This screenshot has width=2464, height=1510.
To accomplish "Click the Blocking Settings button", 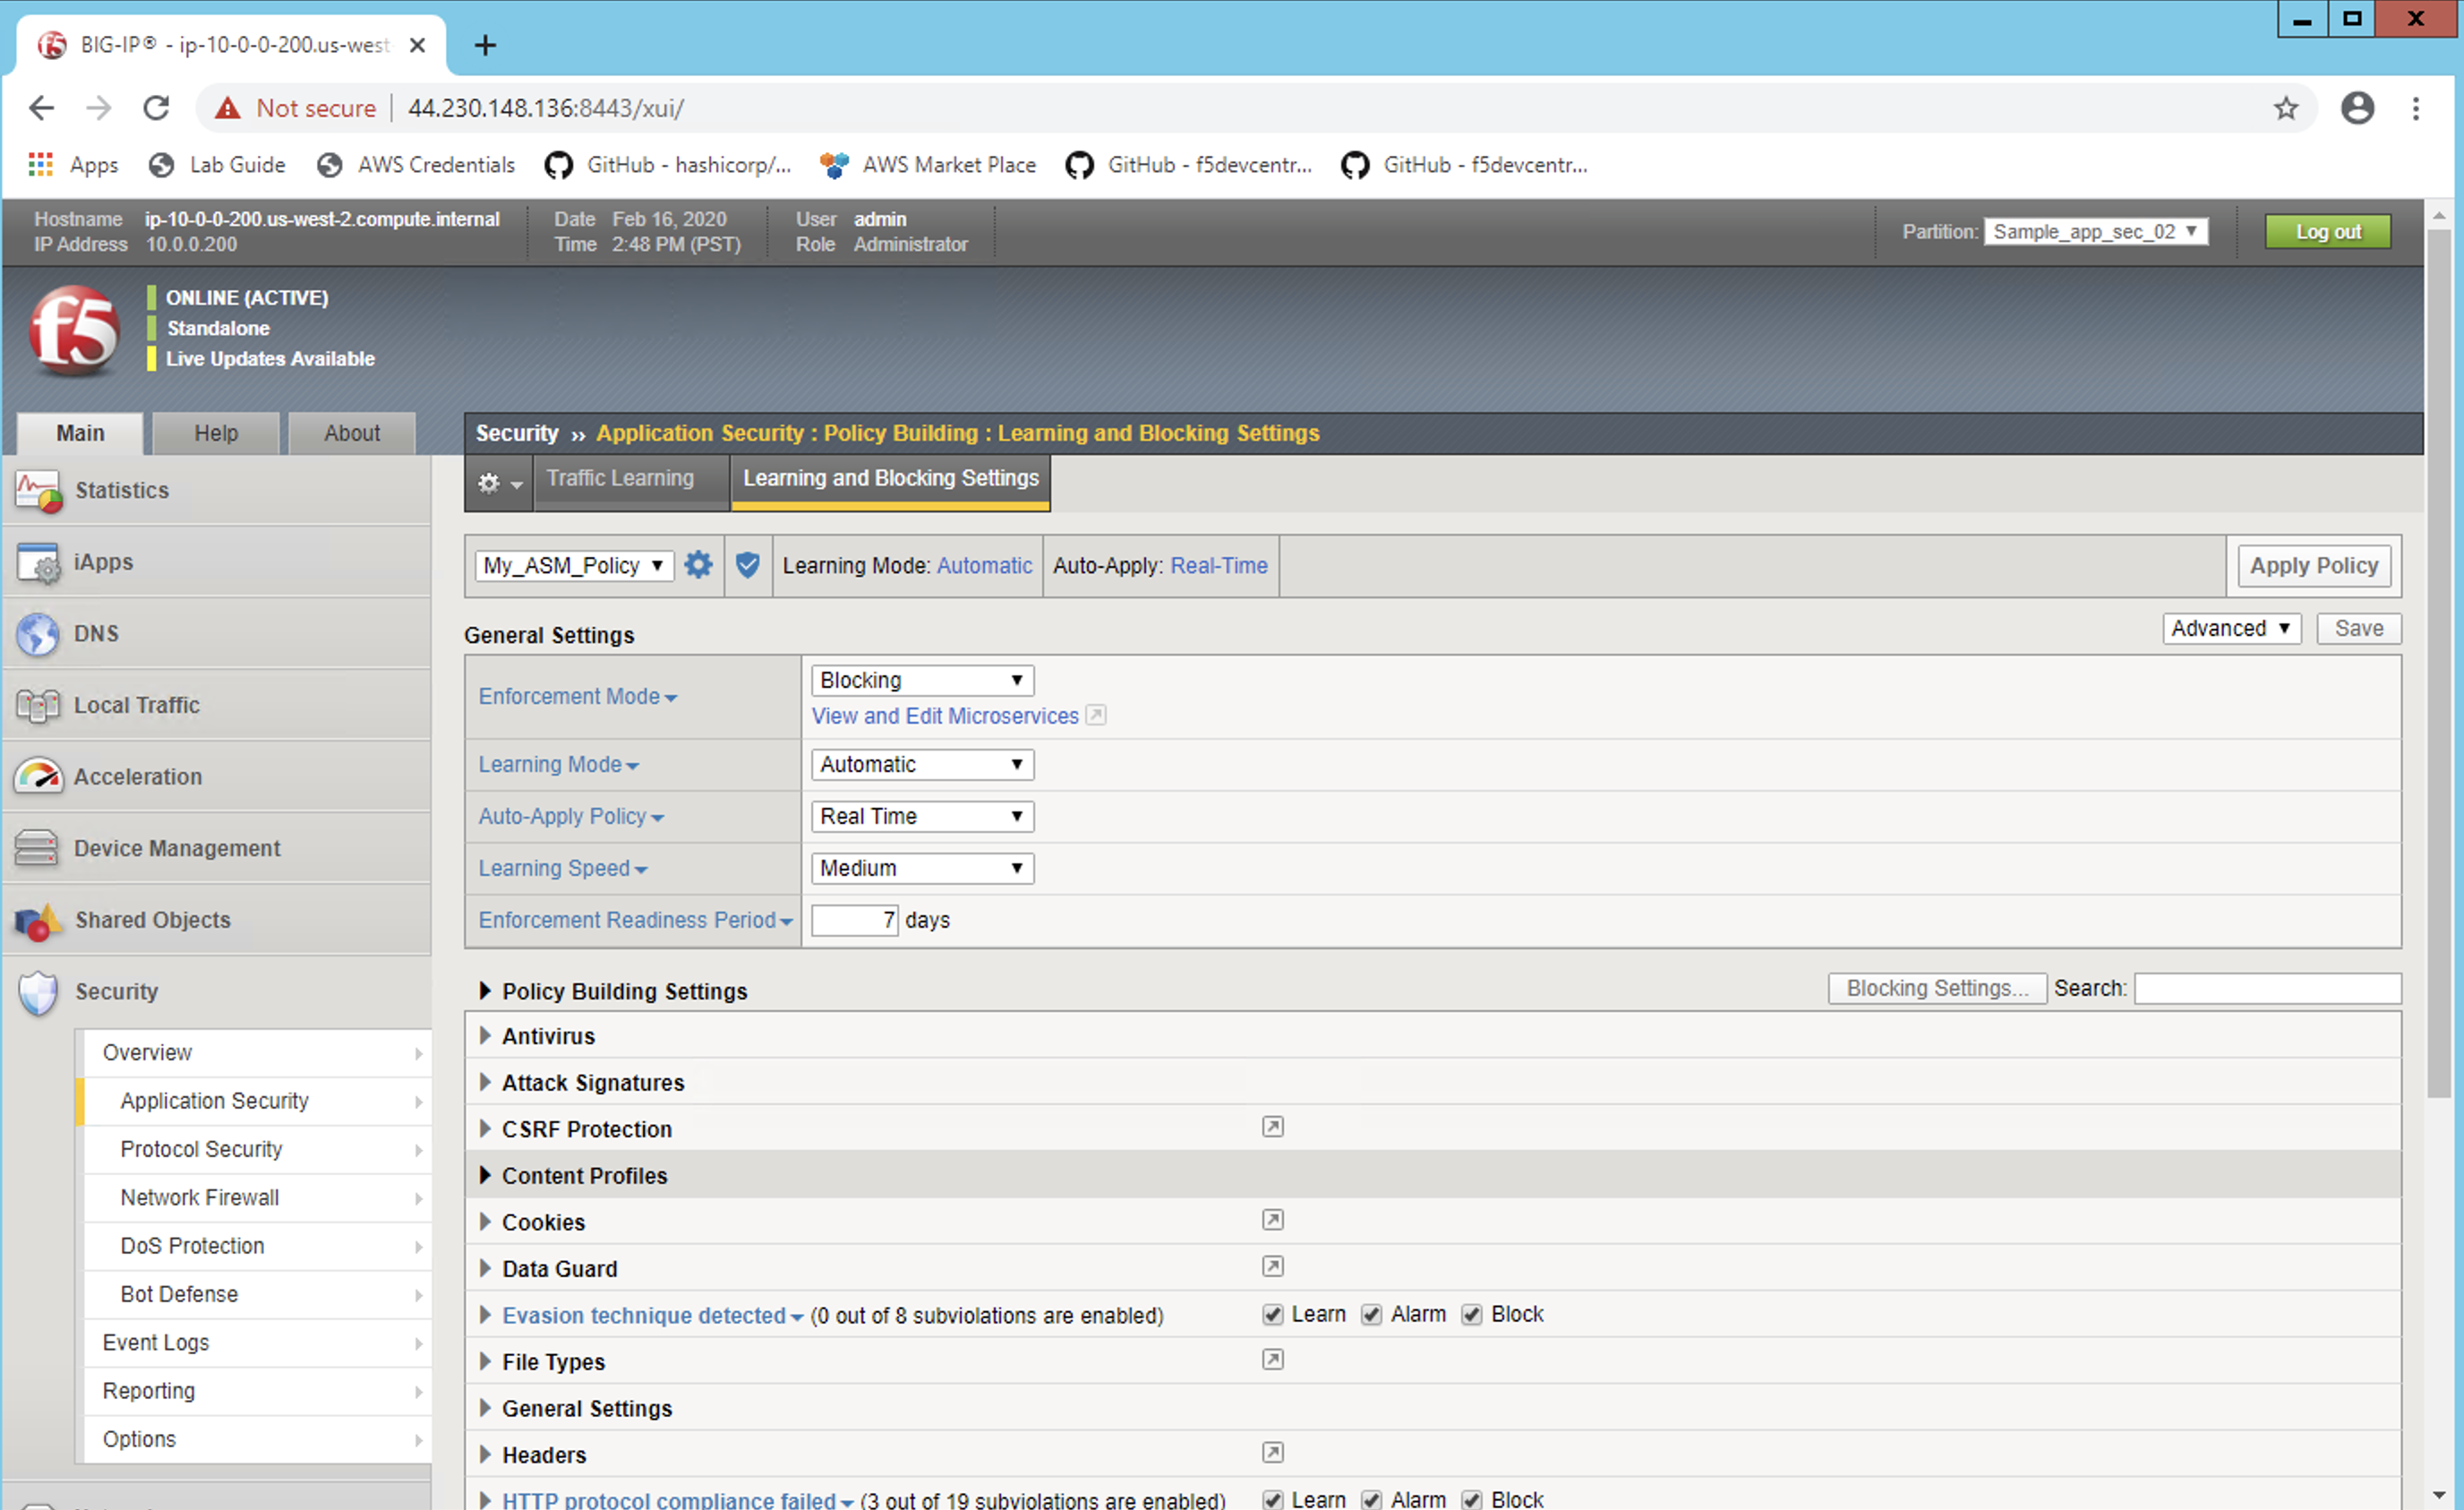I will click(1937, 989).
